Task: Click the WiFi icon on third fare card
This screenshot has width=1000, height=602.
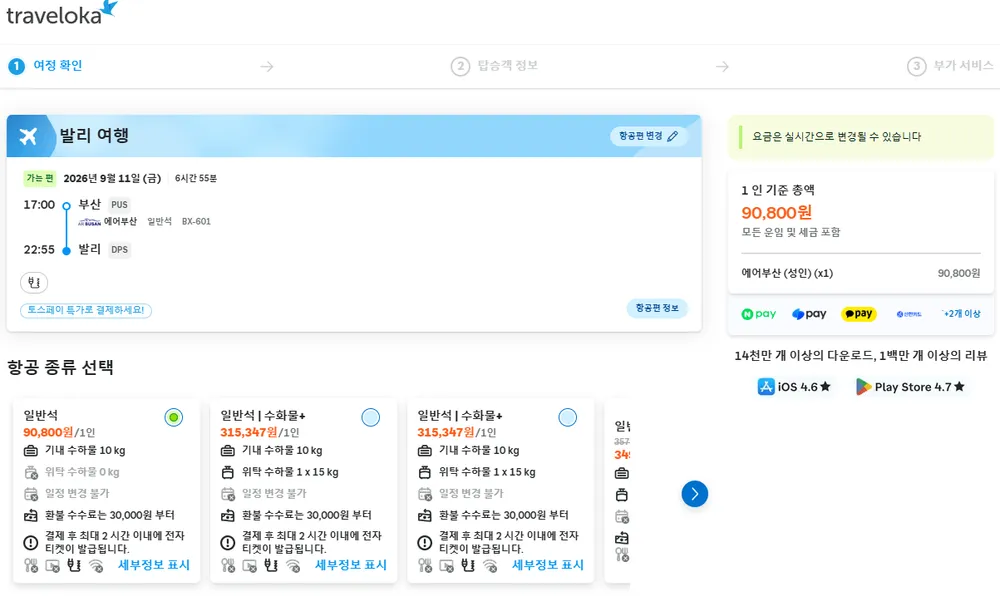Action: point(490,565)
